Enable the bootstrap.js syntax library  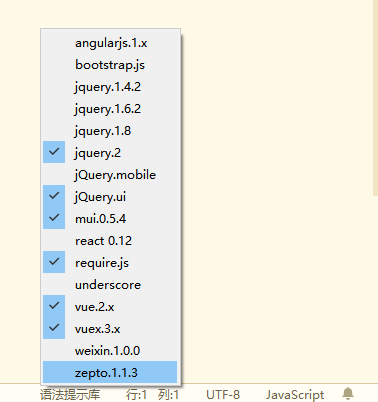(110, 65)
